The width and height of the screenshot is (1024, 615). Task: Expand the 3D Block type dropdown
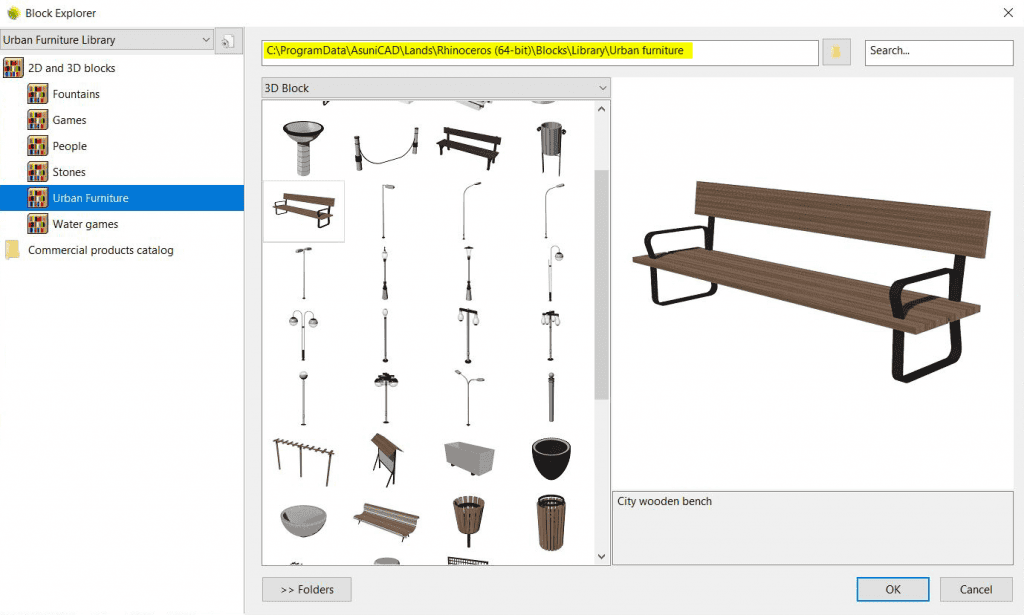436,87
